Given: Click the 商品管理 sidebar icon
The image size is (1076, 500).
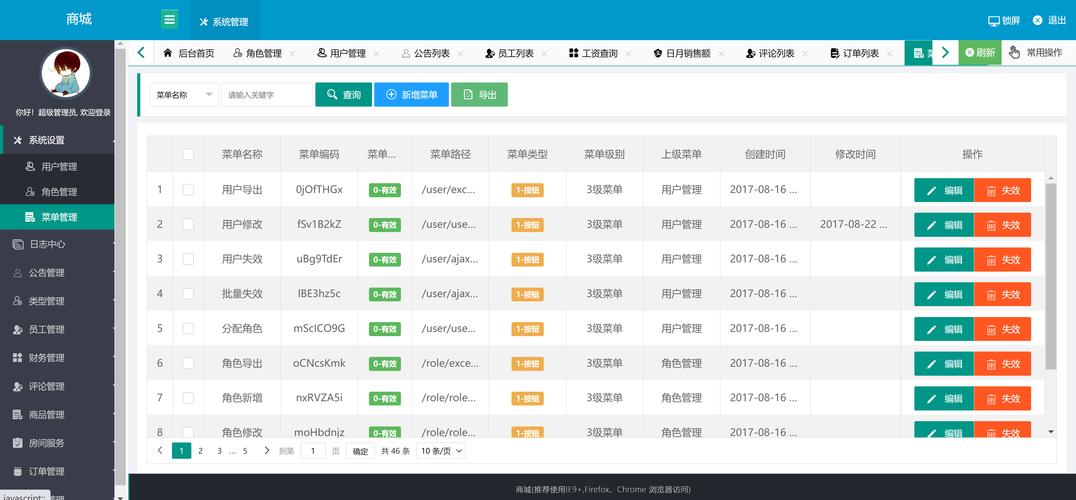Looking at the screenshot, I should point(18,415).
